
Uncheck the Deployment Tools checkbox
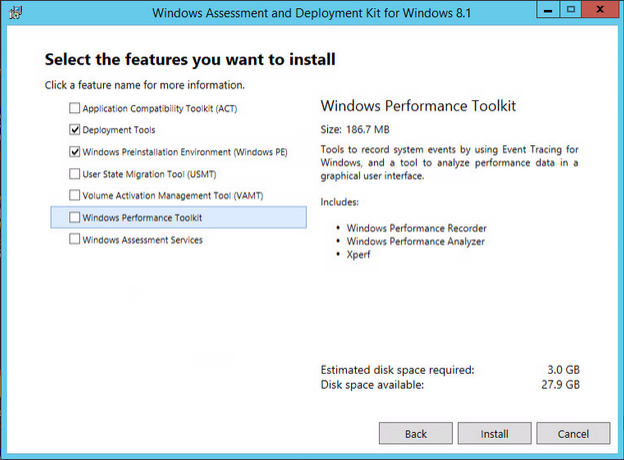click(74, 129)
